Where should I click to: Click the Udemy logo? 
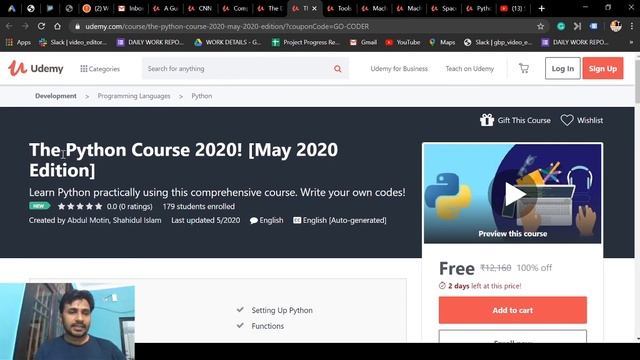[x=36, y=68]
